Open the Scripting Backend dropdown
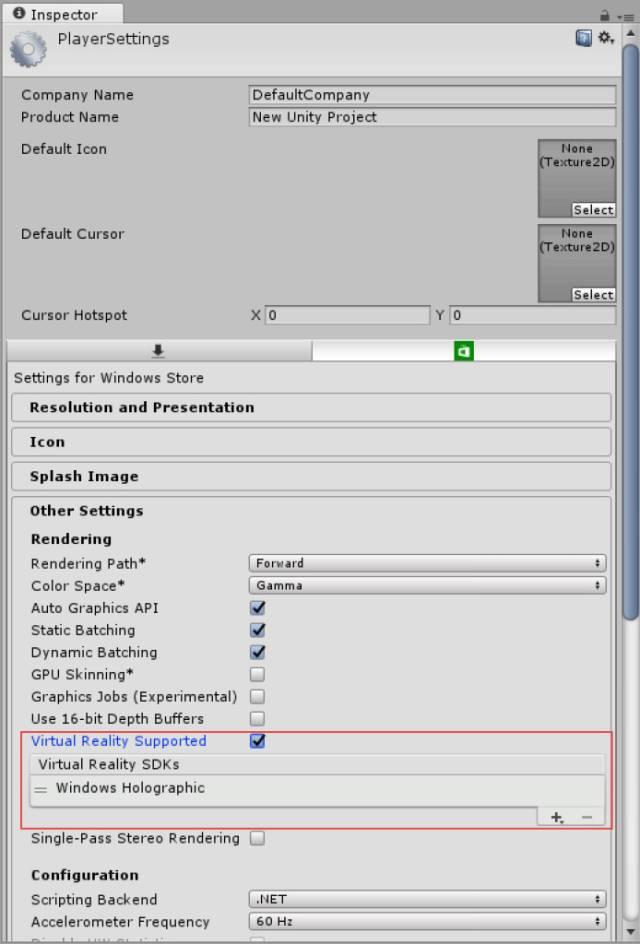Viewport: 640px width, 944px height. pyautogui.click(x=427, y=899)
